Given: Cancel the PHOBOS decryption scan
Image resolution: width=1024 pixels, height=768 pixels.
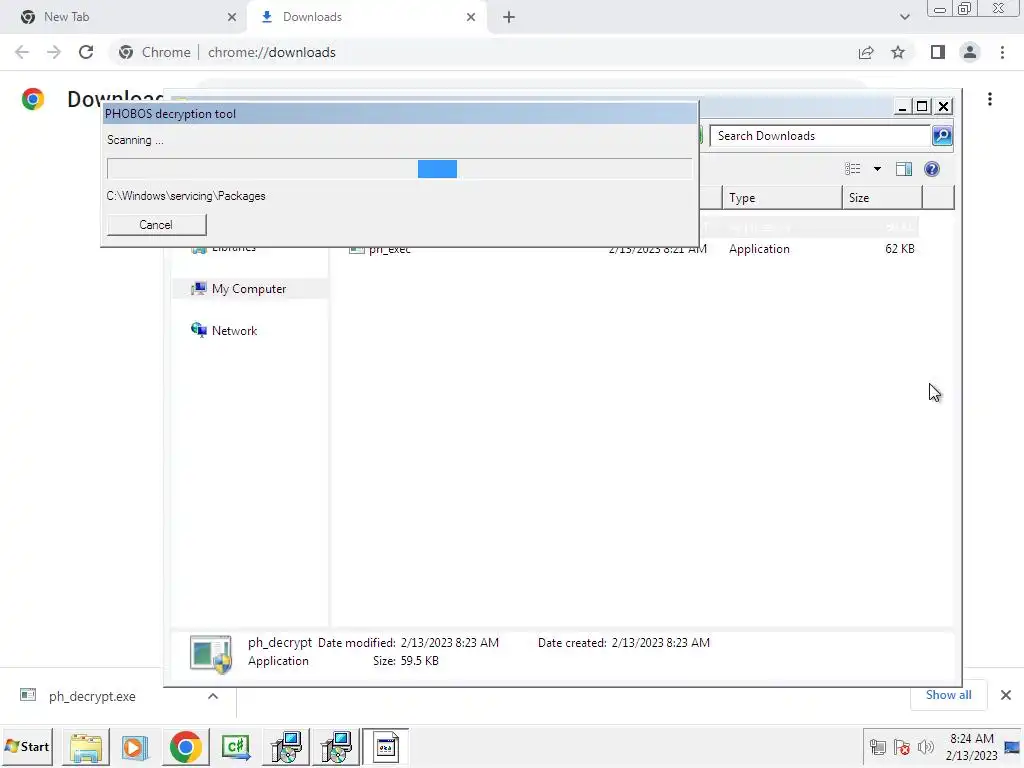Looking at the screenshot, I should [156, 225].
